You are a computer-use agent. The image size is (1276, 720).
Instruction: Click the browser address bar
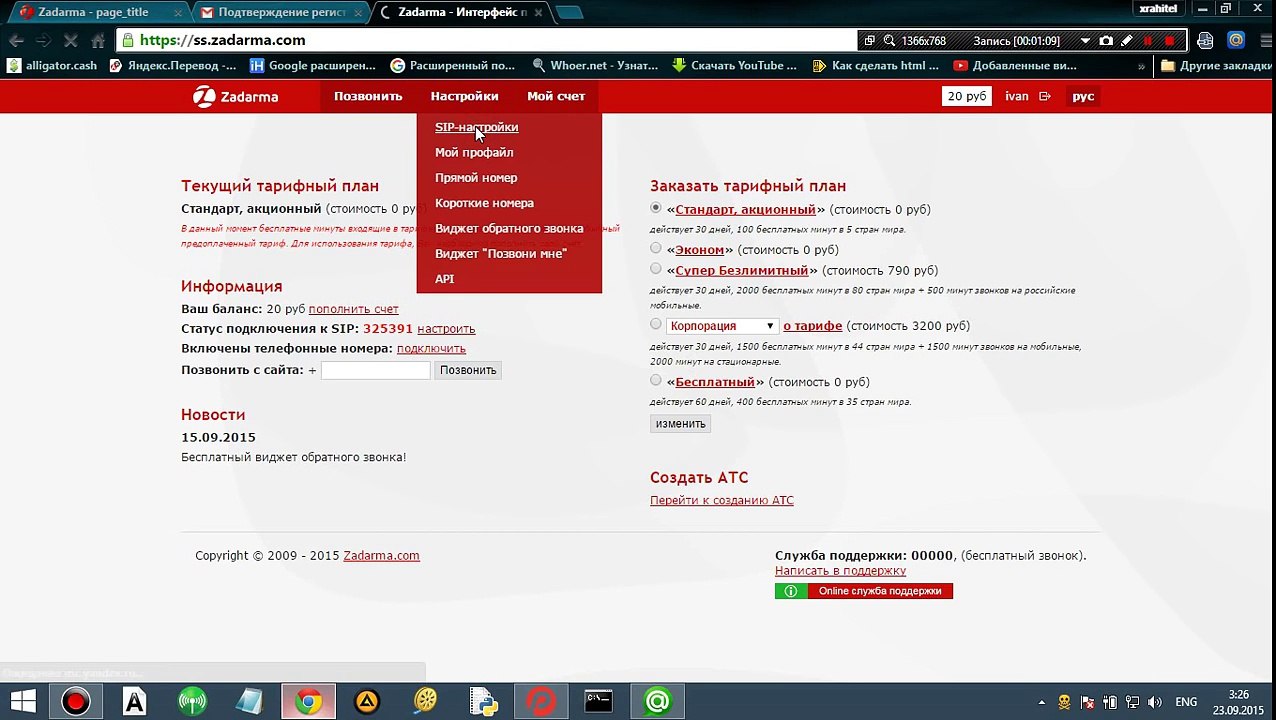[485, 41]
